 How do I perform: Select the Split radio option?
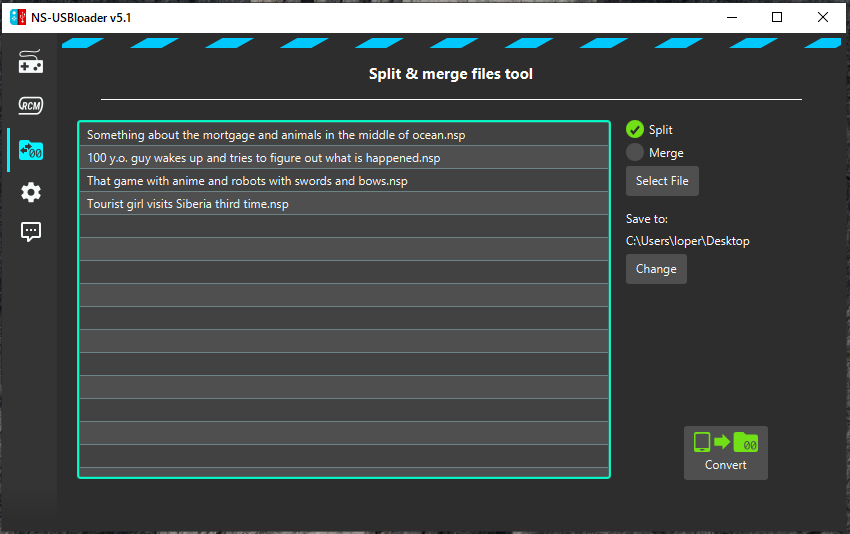(x=634, y=129)
